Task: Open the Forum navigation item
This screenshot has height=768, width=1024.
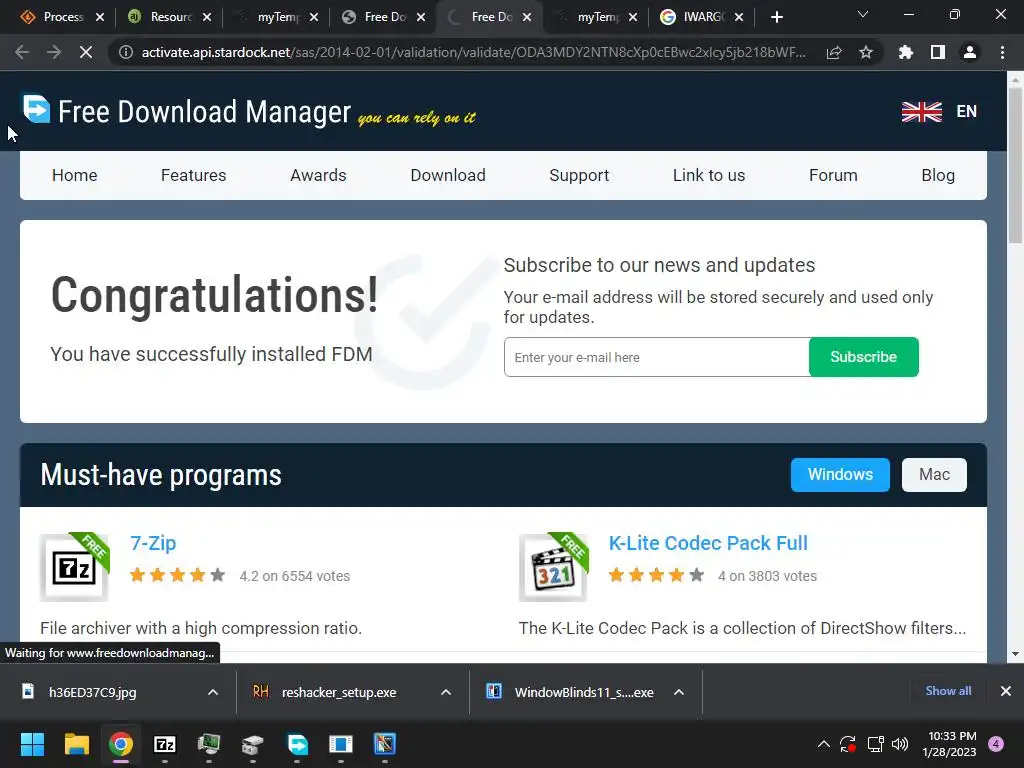Action: (x=833, y=175)
